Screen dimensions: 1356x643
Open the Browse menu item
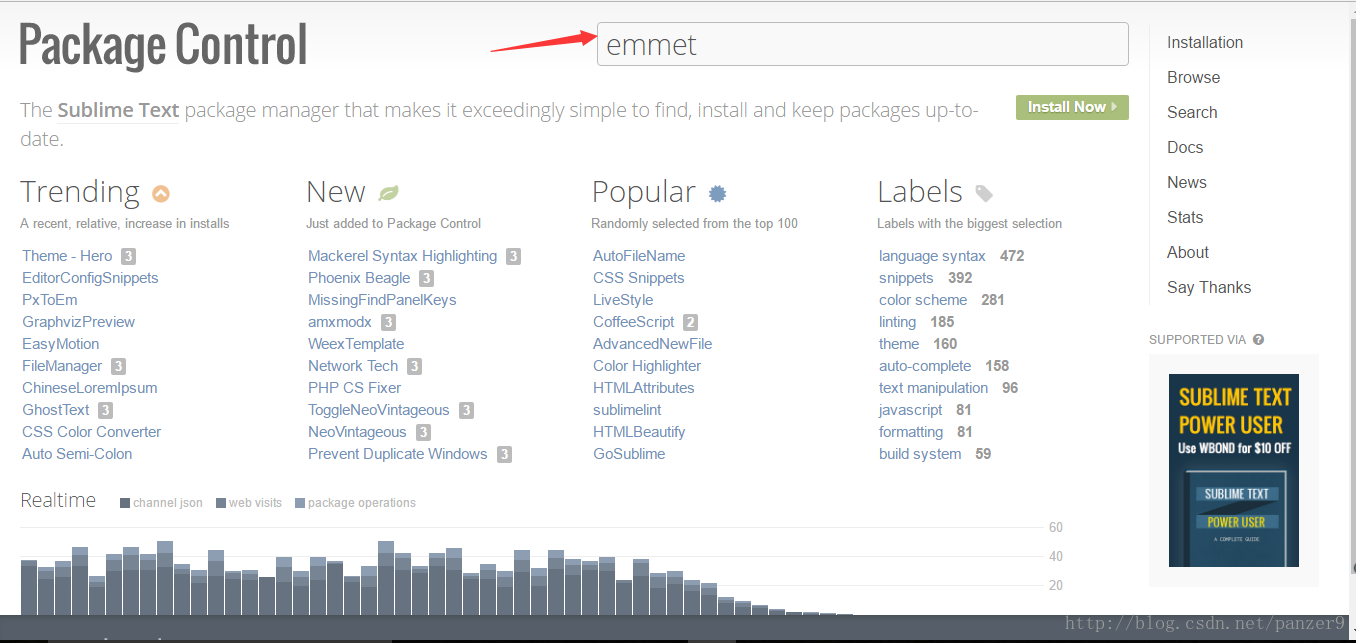[1193, 77]
